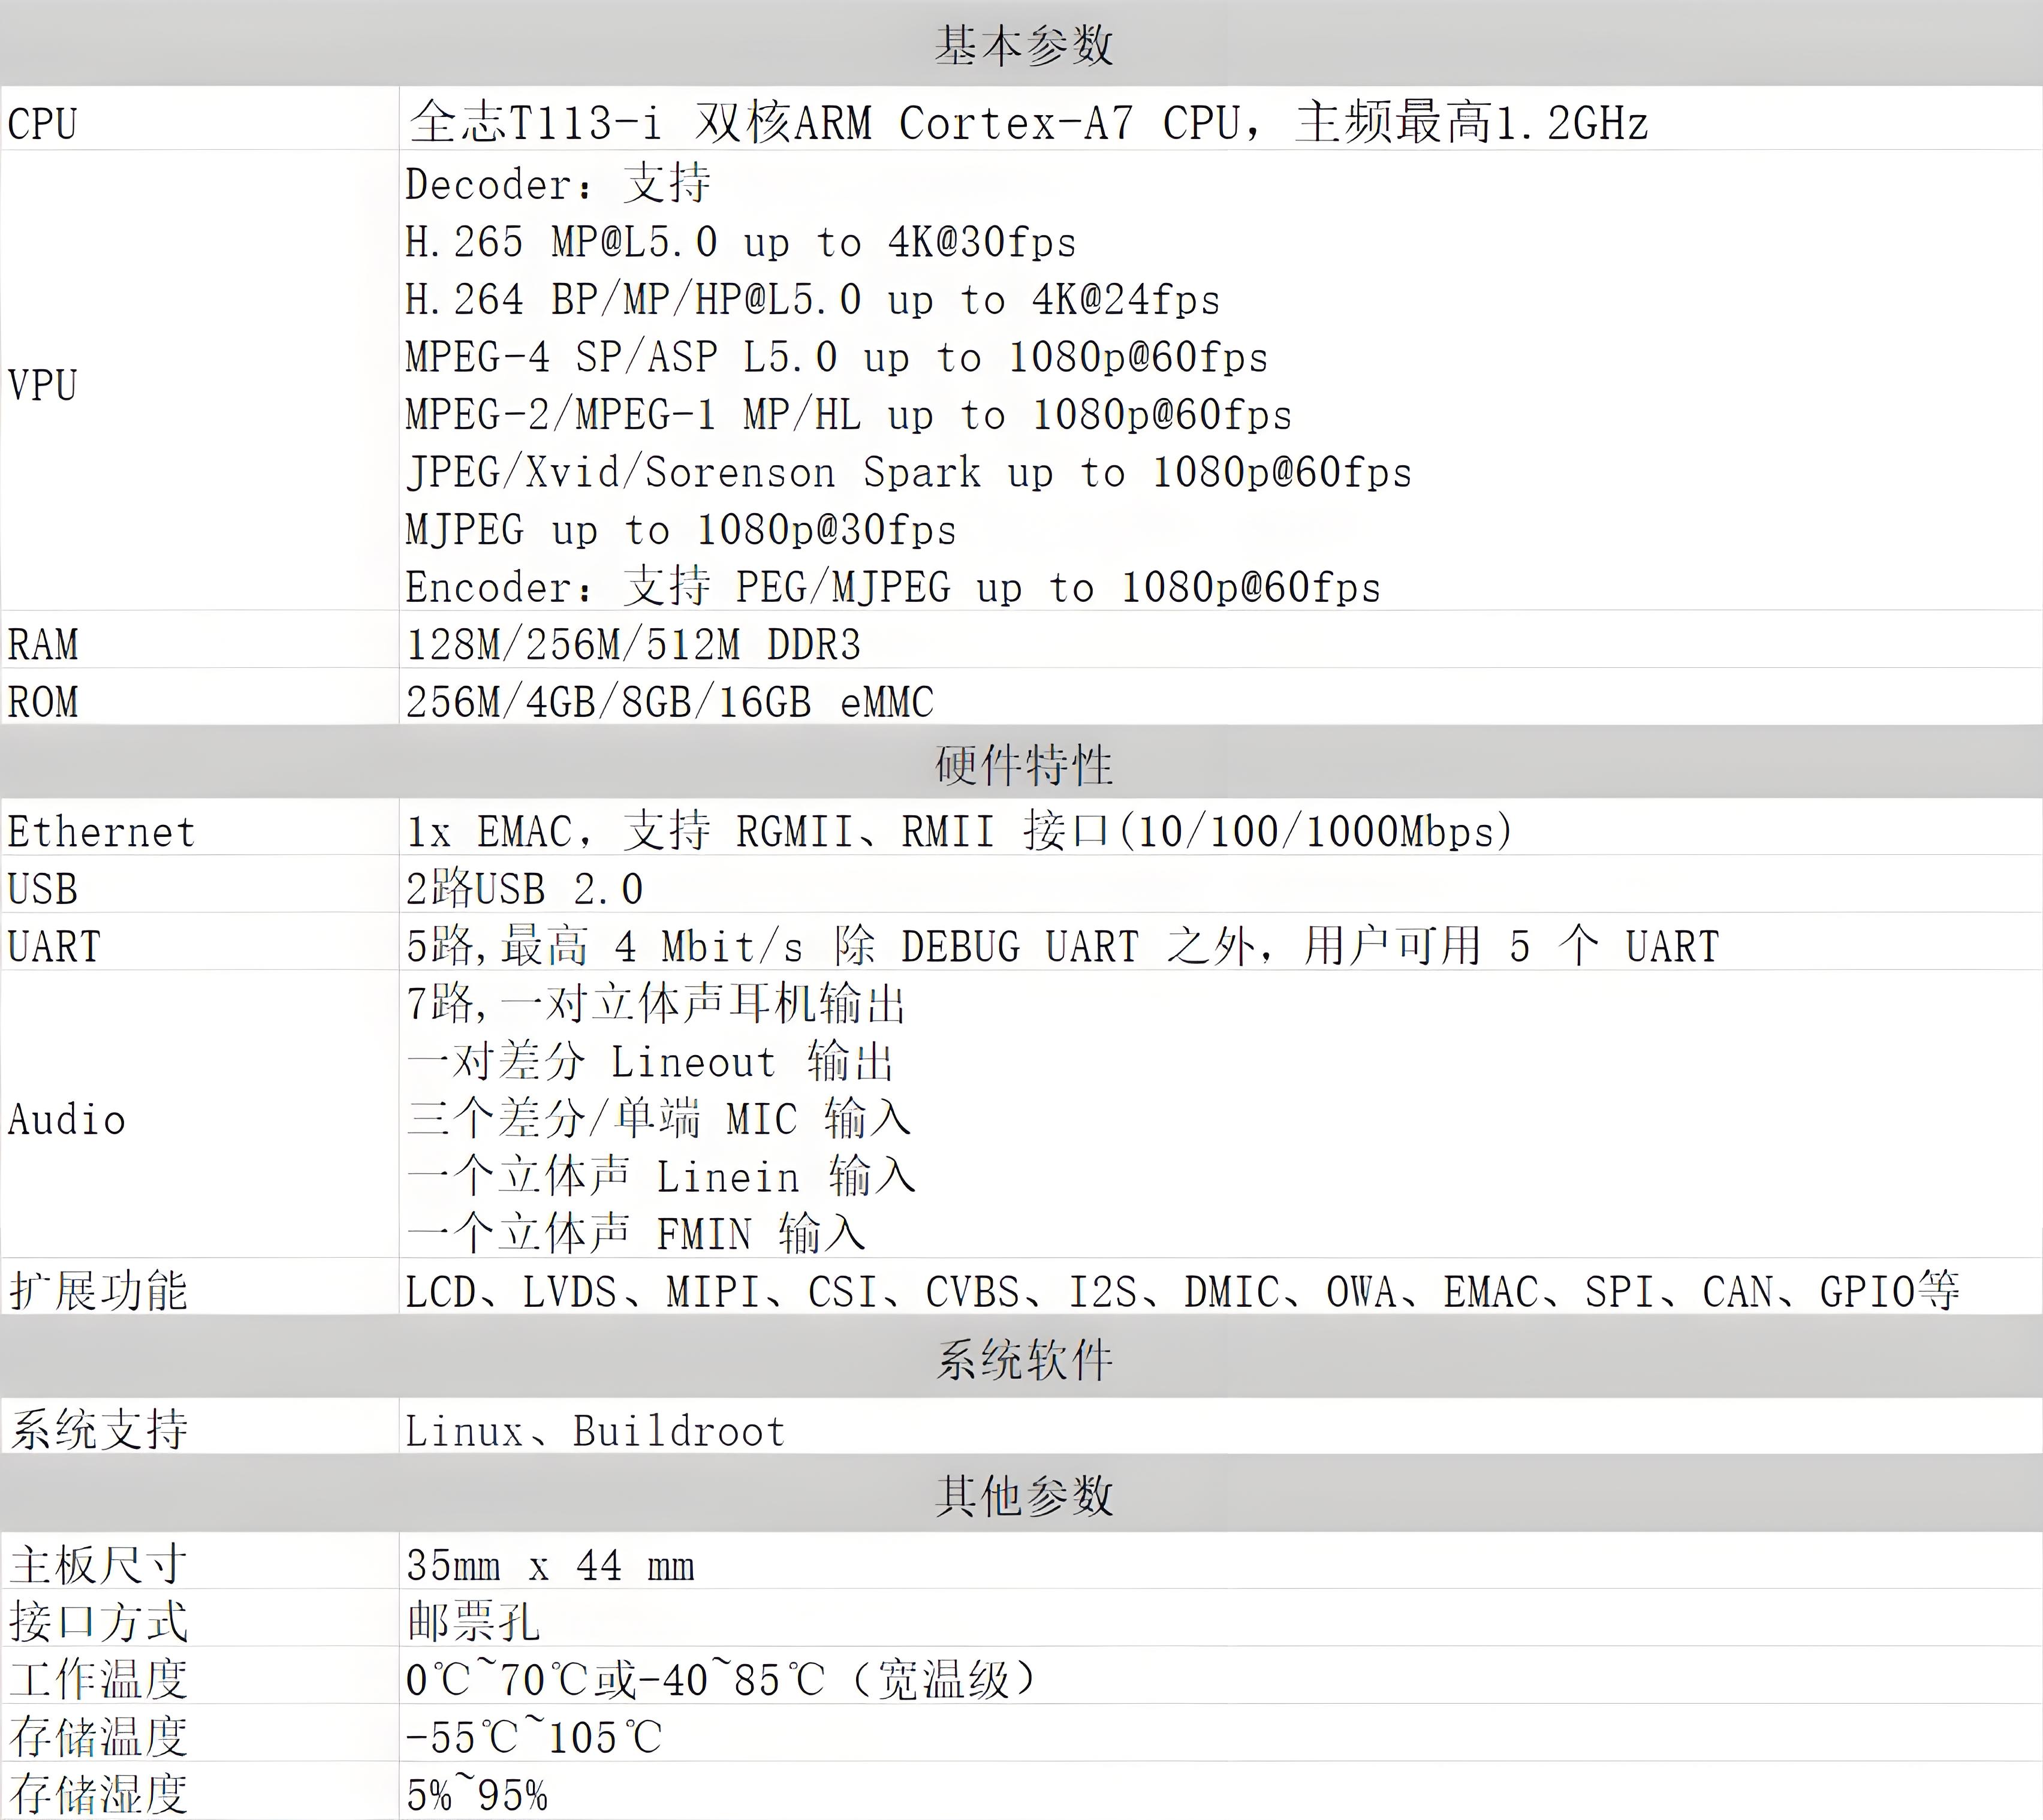
Task: Click the 2路USB 2.0 value
Action: pos(525,889)
